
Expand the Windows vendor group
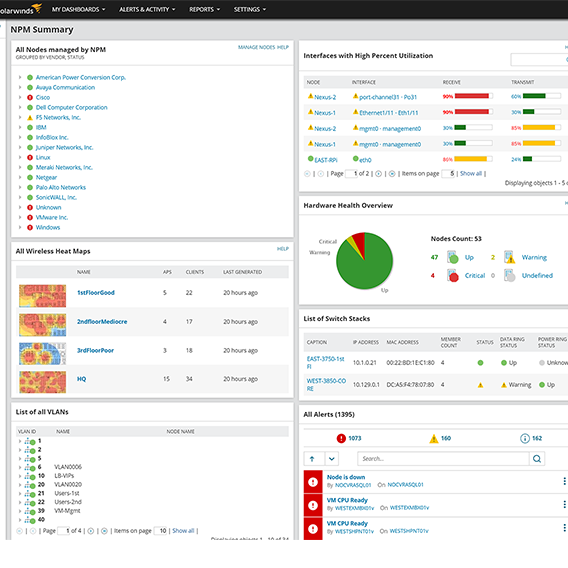tap(20, 227)
